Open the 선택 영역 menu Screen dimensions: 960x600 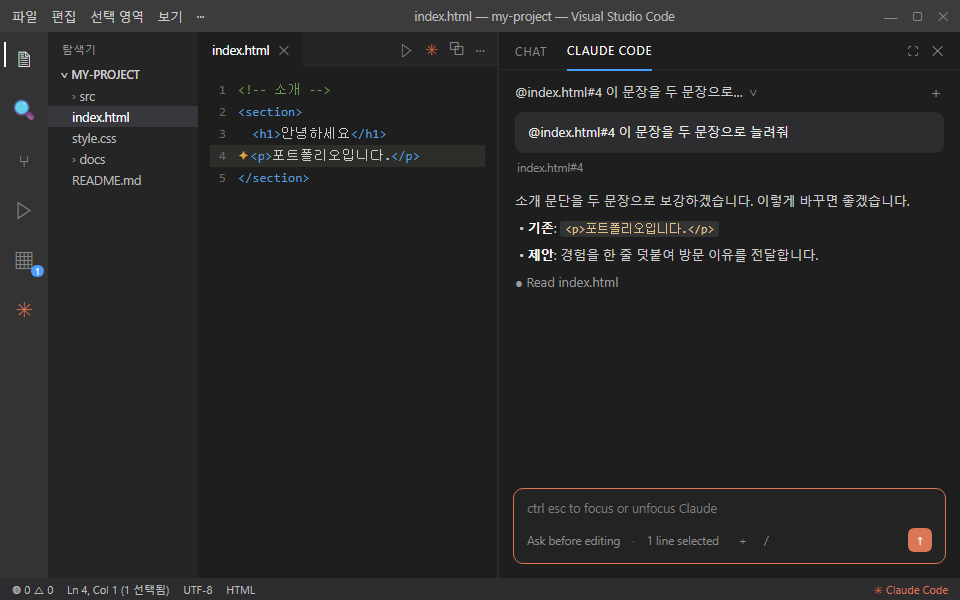(116, 17)
